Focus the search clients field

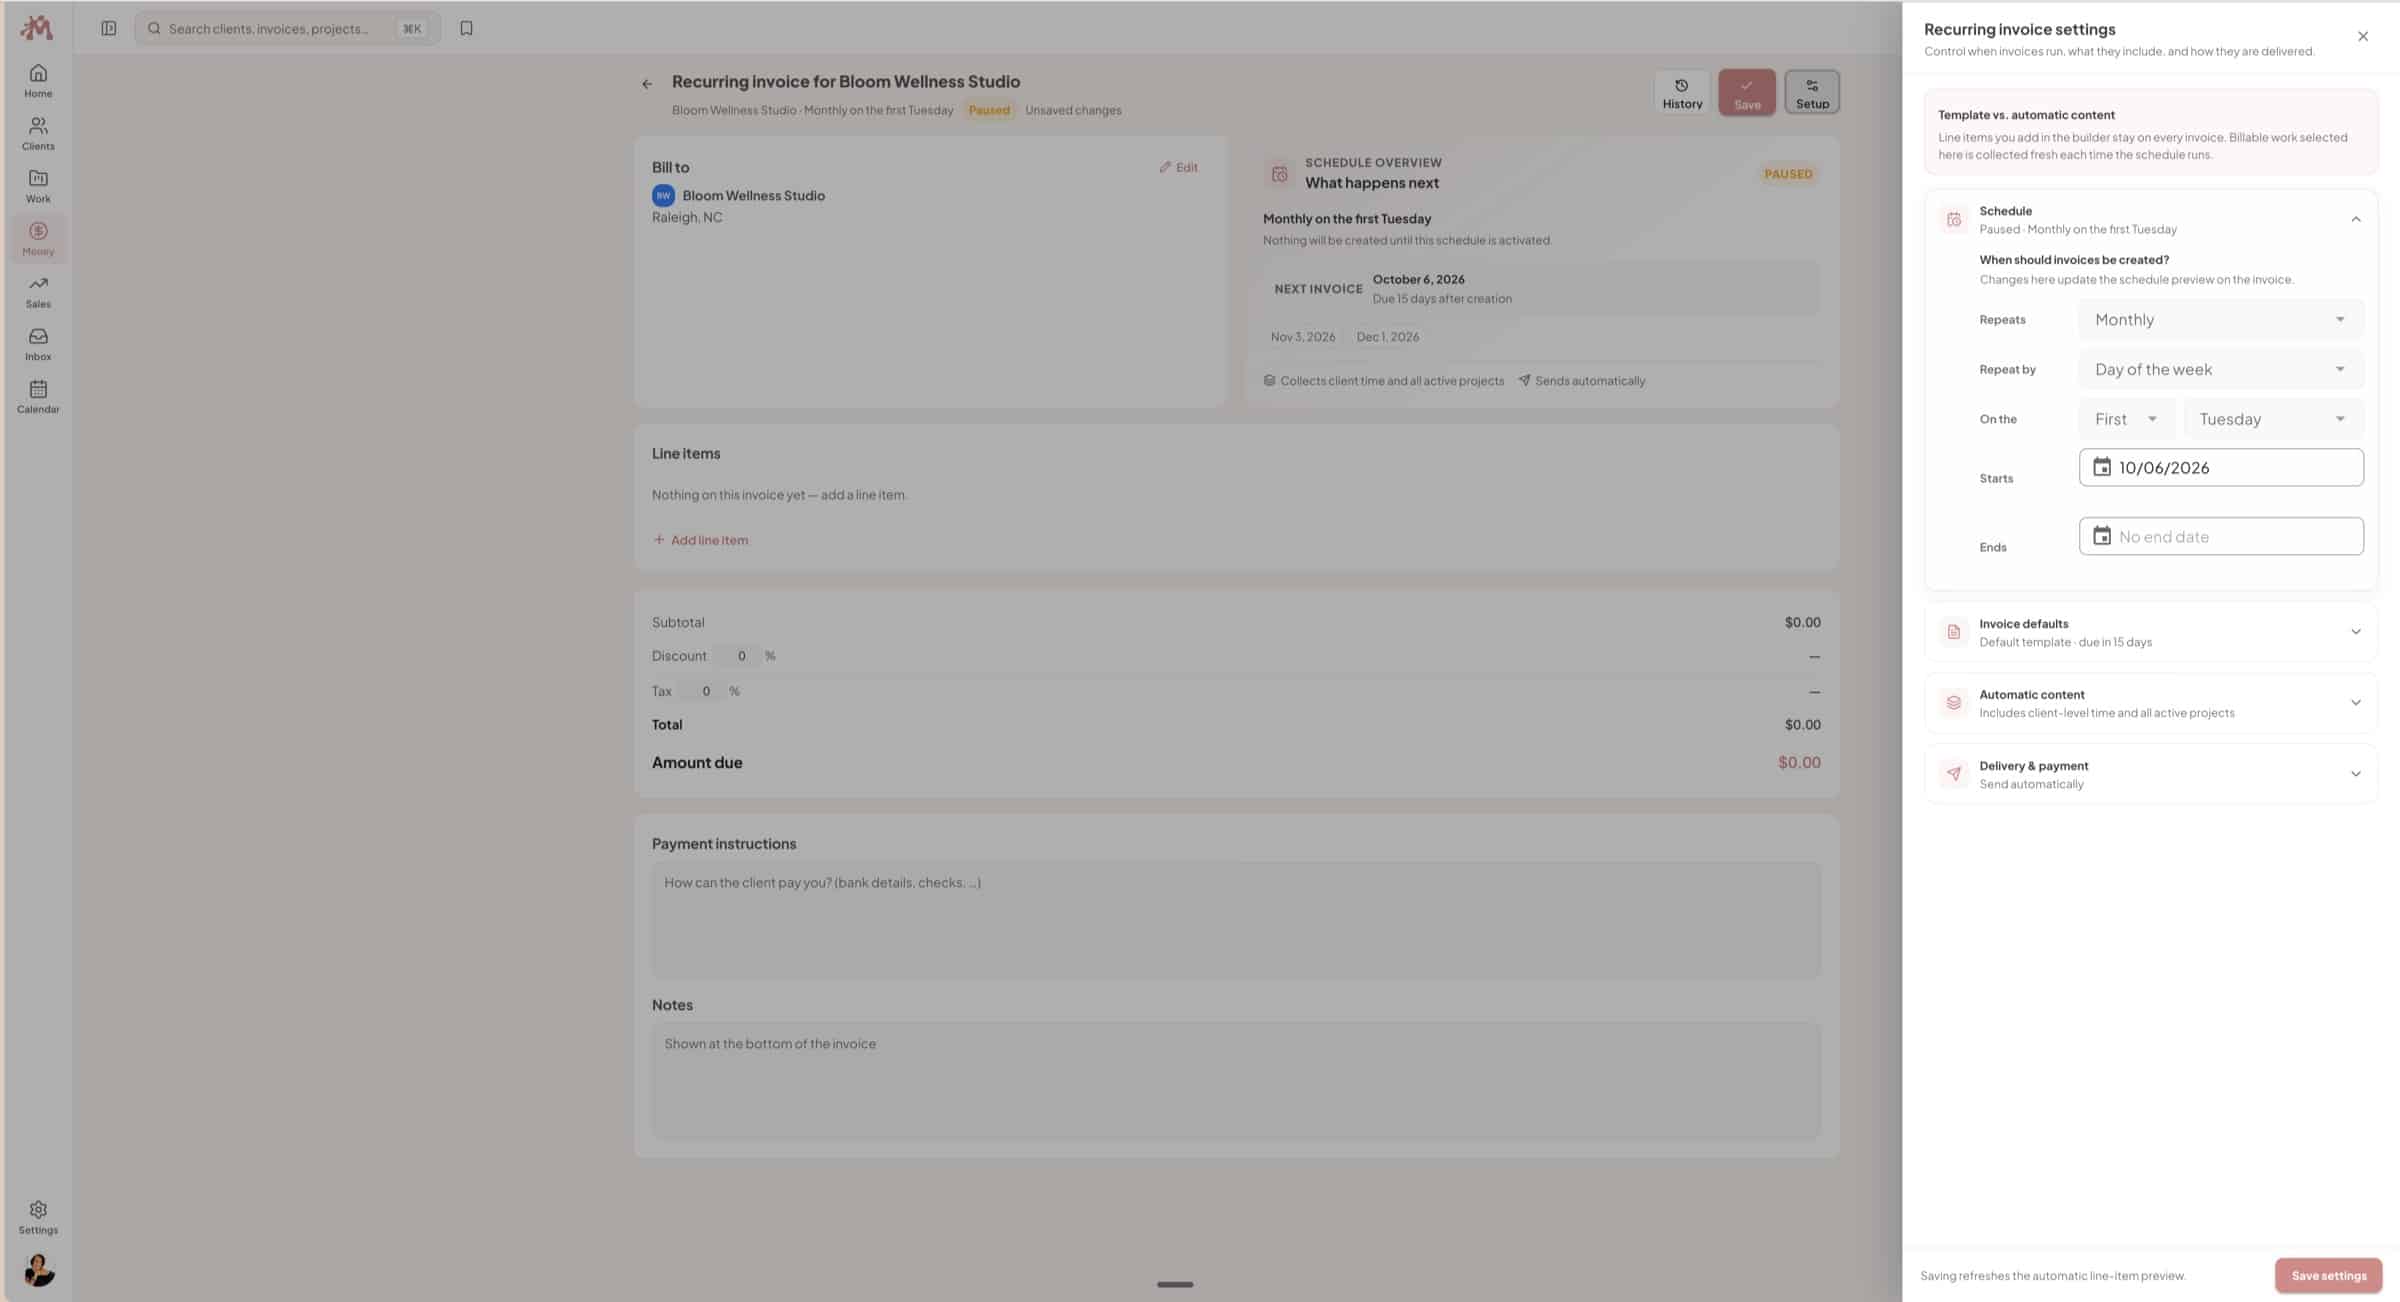[x=287, y=28]
